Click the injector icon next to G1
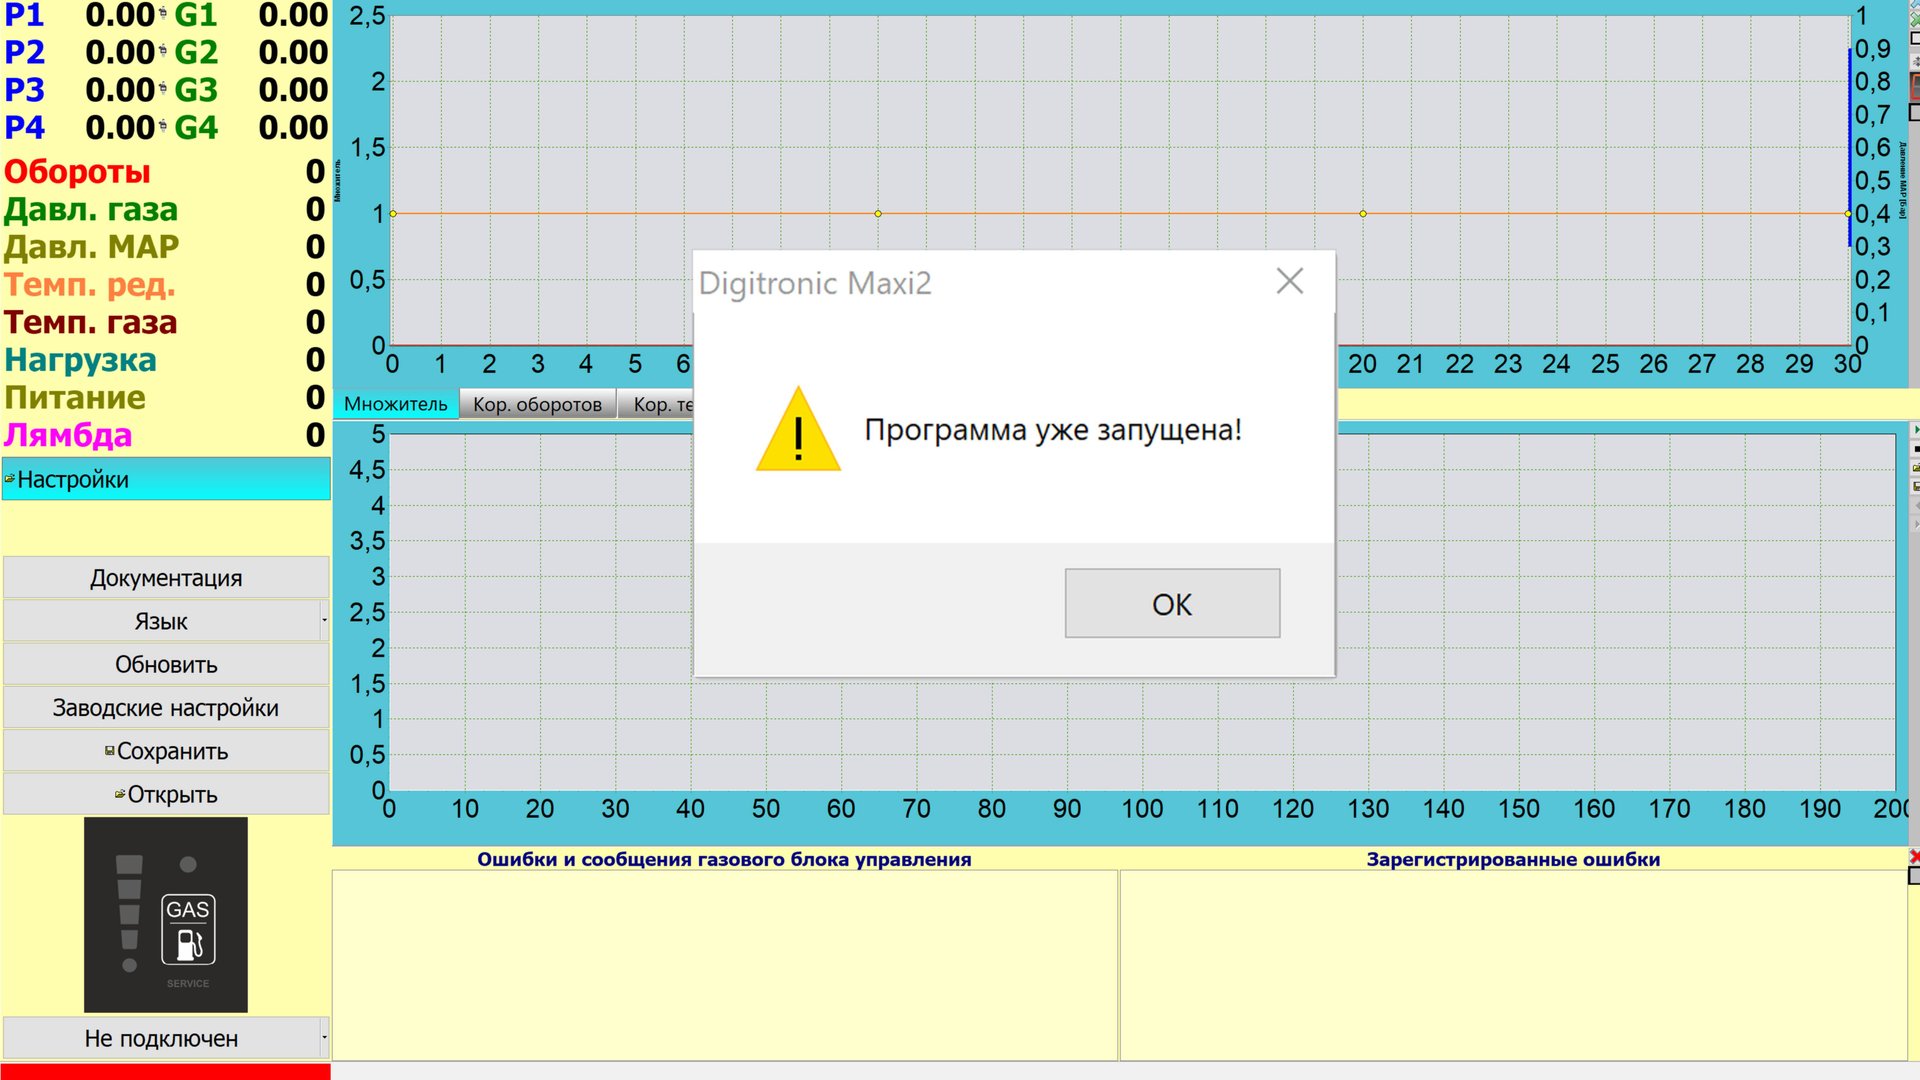This screenshot has width=1920, height=1080. (x=163, y=14)
